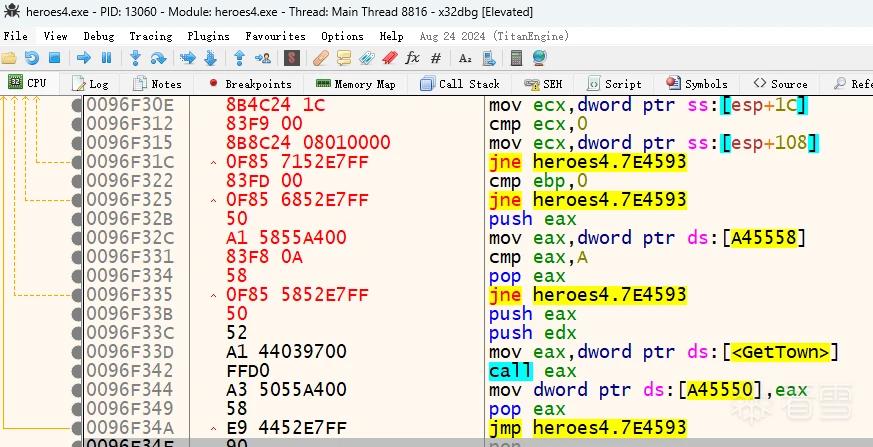
Task: Open the Plugins menu
Action: 208,36
